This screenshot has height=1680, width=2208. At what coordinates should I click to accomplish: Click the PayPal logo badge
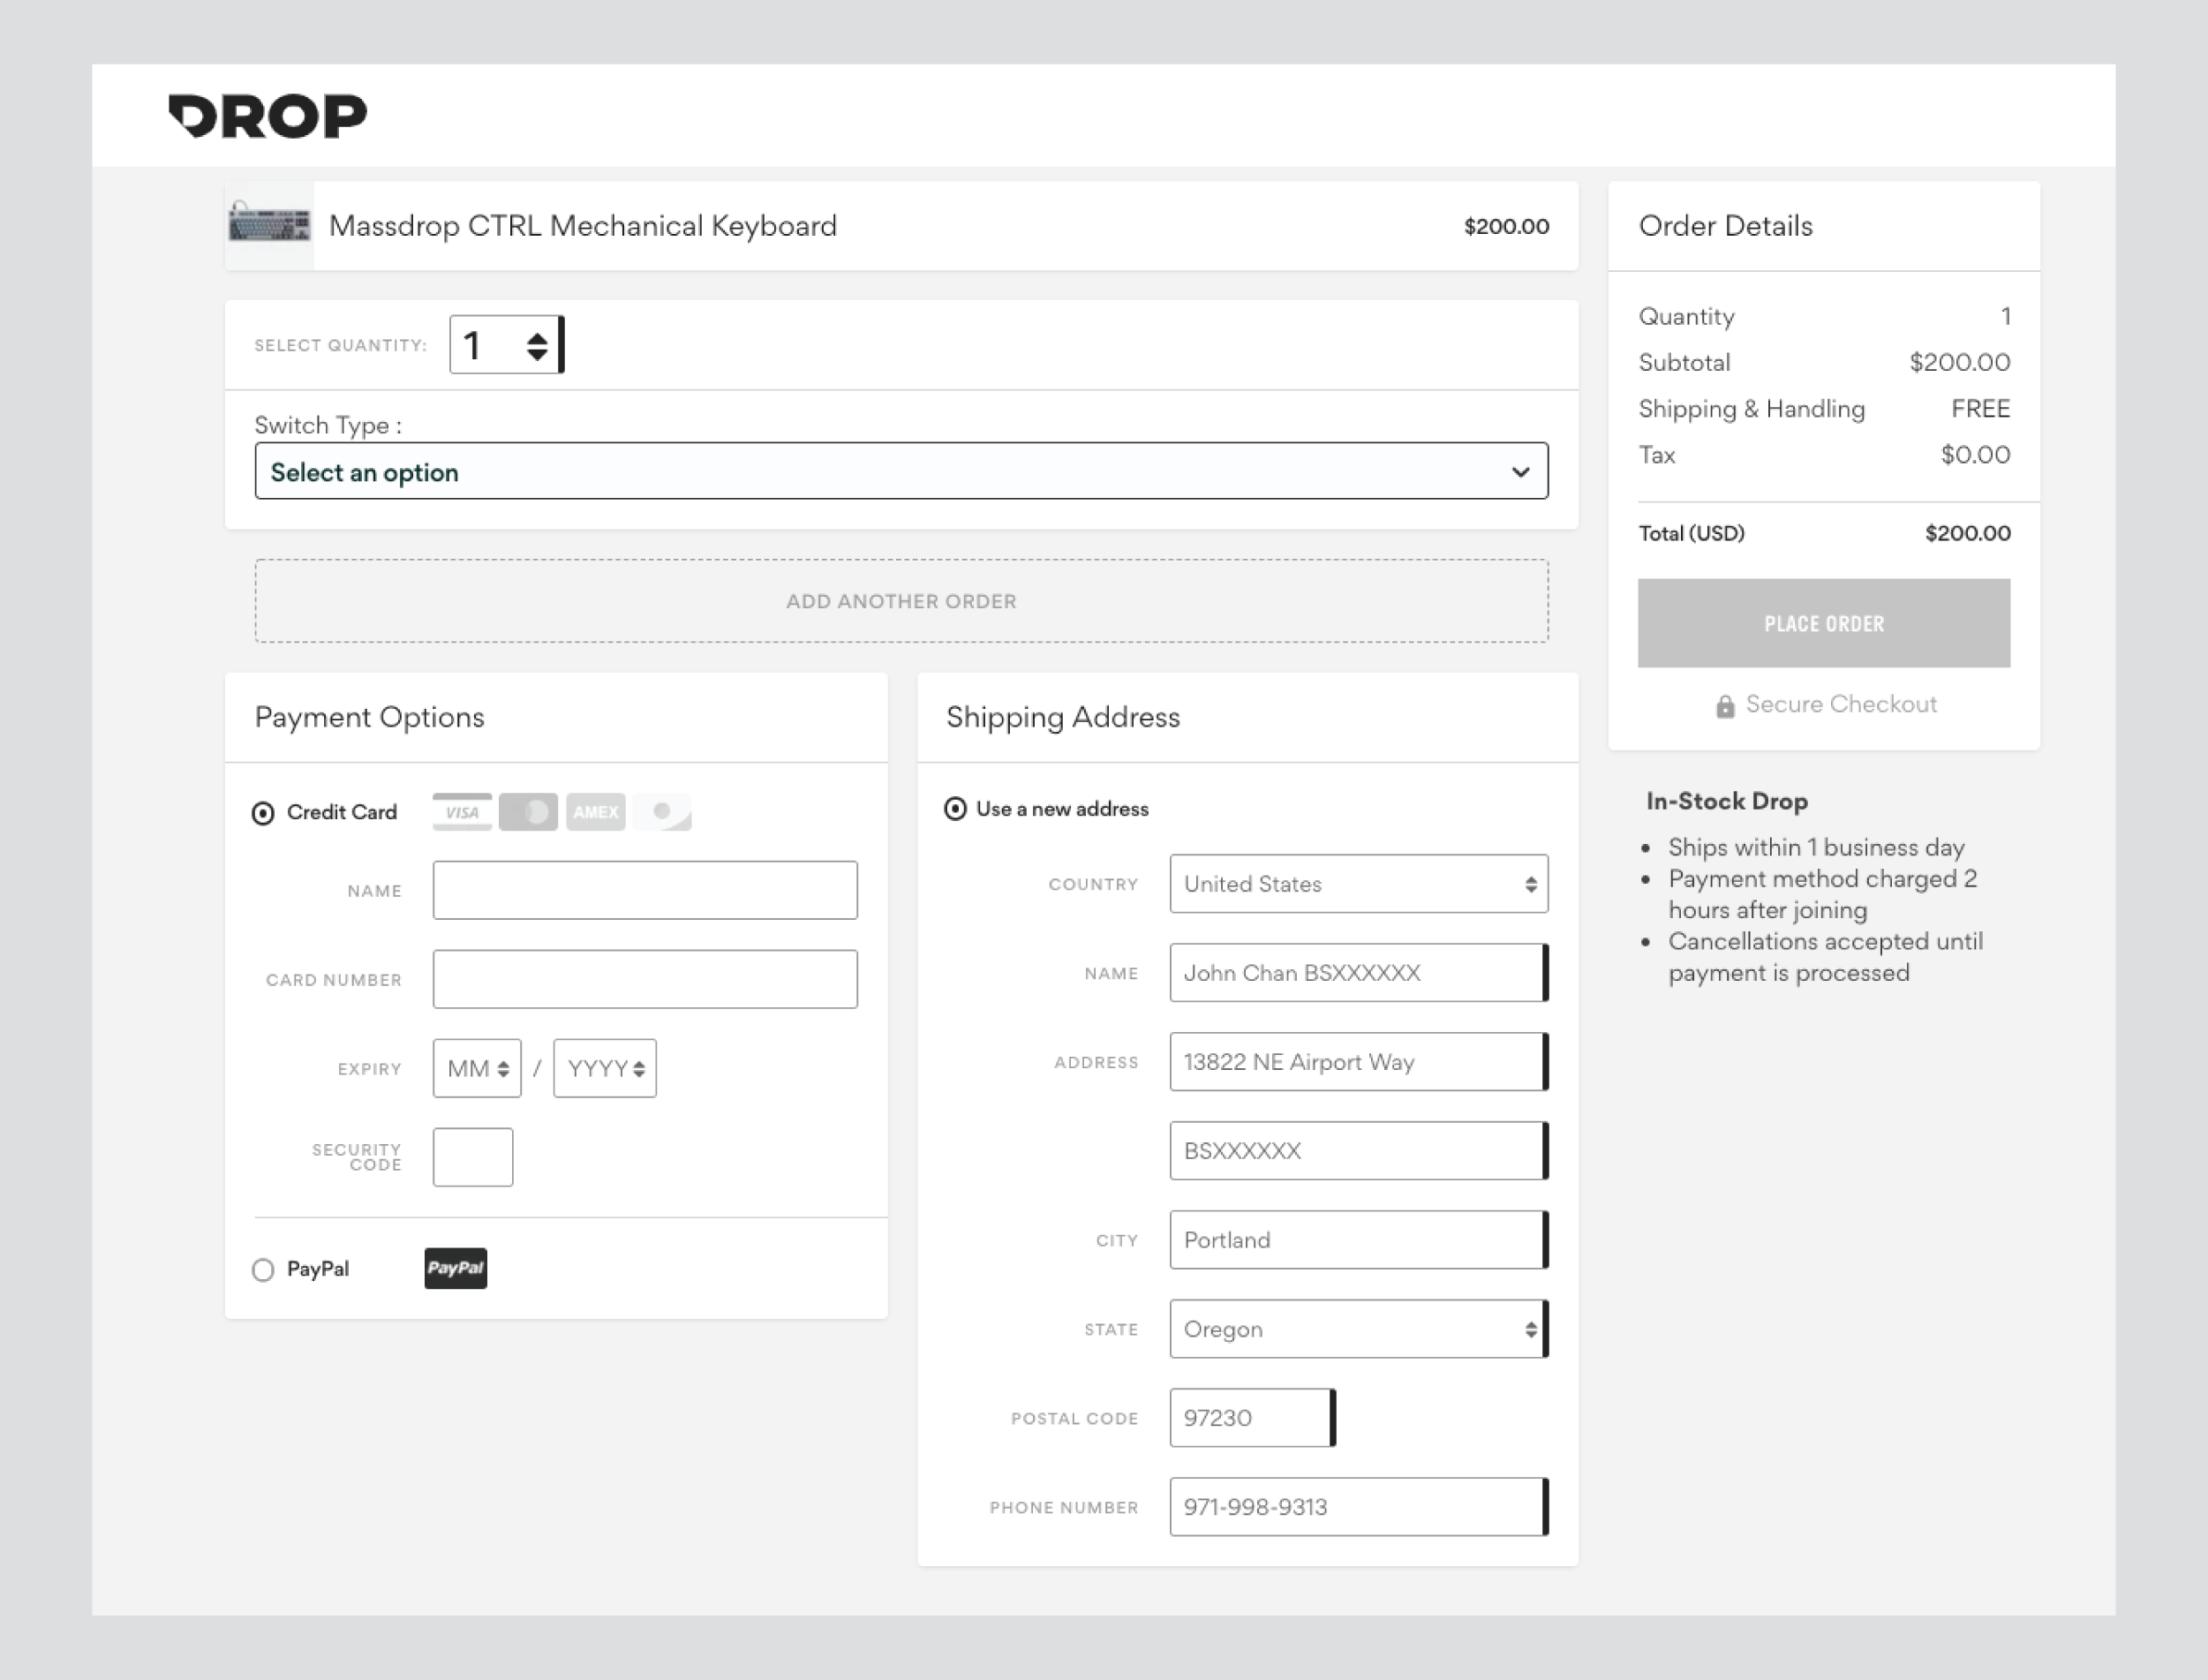[x=455, y=1268]
